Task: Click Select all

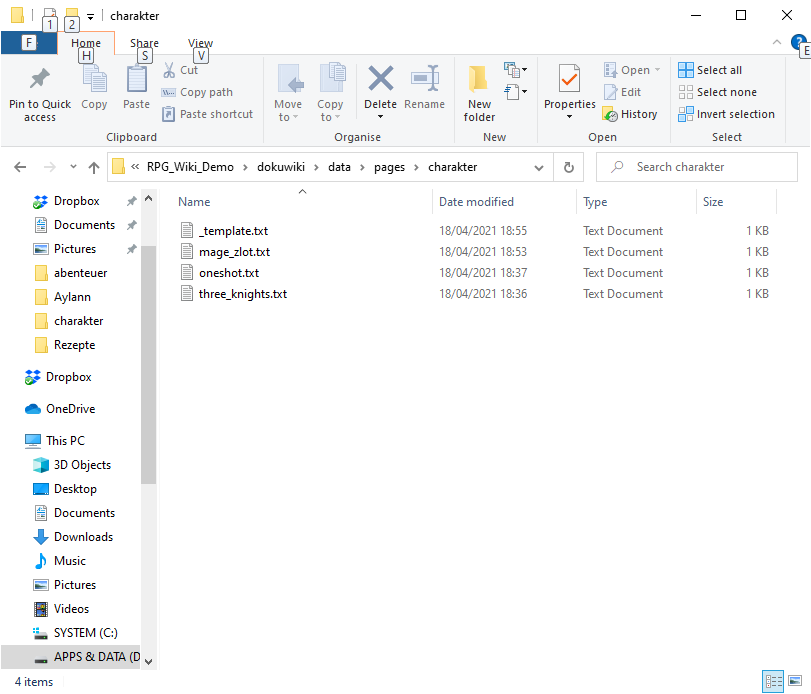Action: coord(710,70)
